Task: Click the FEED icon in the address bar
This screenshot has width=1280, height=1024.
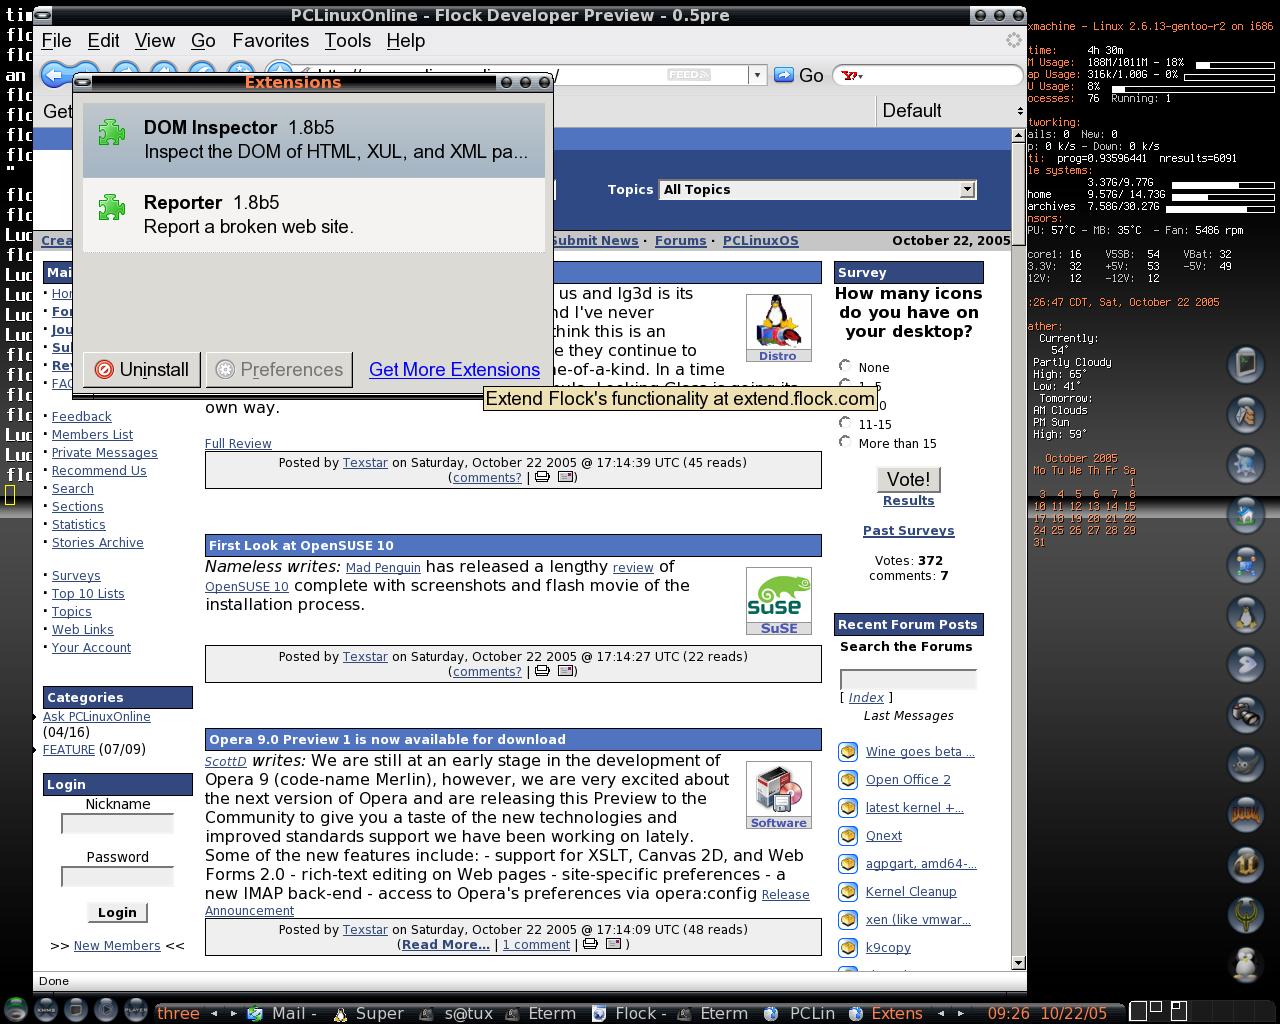Action: (689, 75)
